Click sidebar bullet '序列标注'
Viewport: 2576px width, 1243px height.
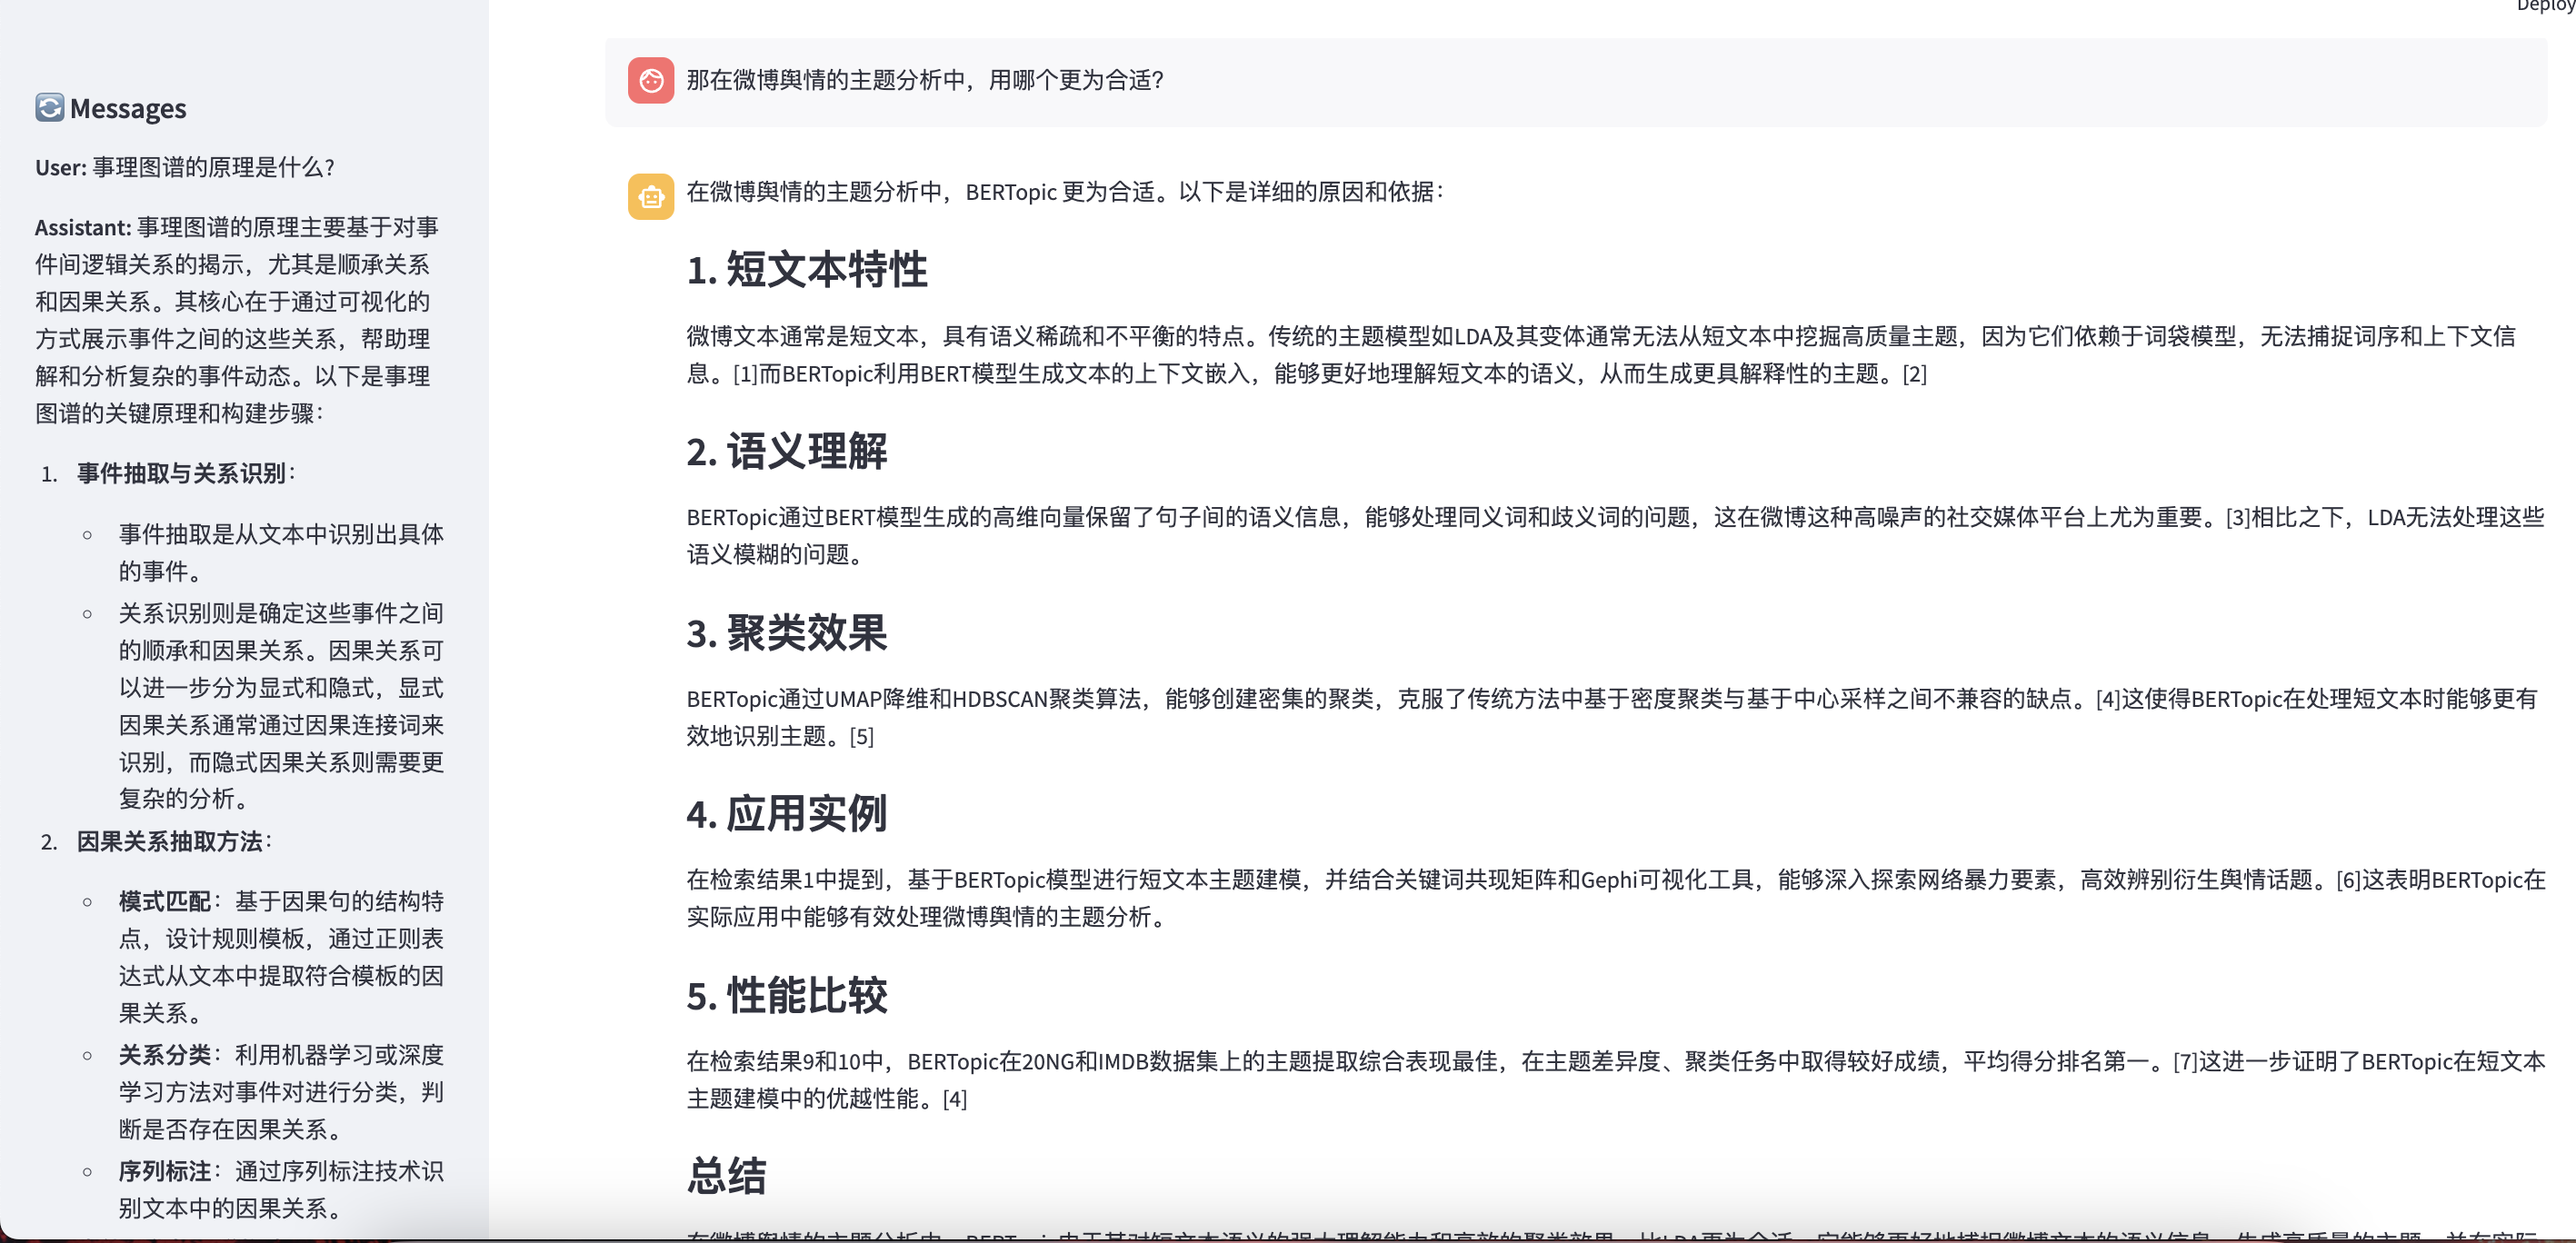(165, 1171)
